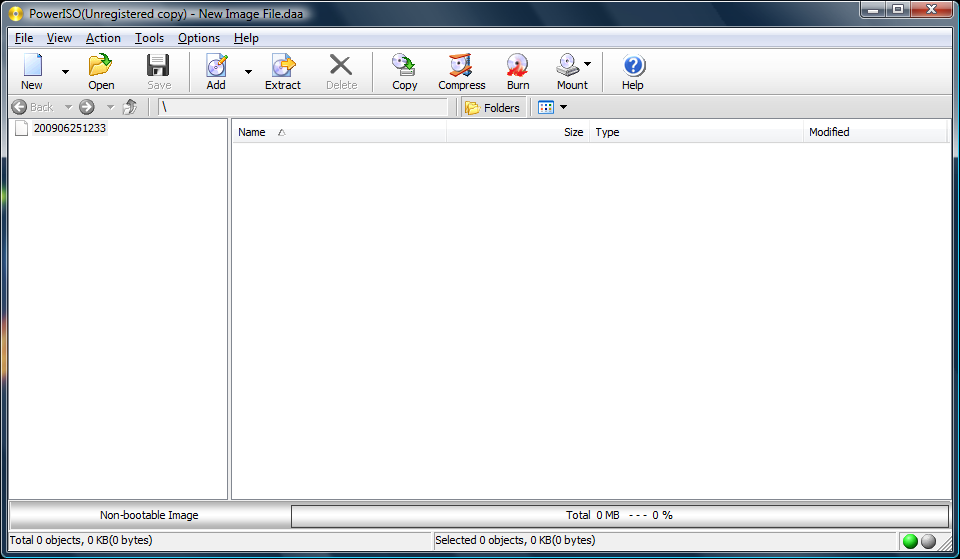Click the Up one level icon
Viewport: 960px width, 559px height.
coord(130,107)
